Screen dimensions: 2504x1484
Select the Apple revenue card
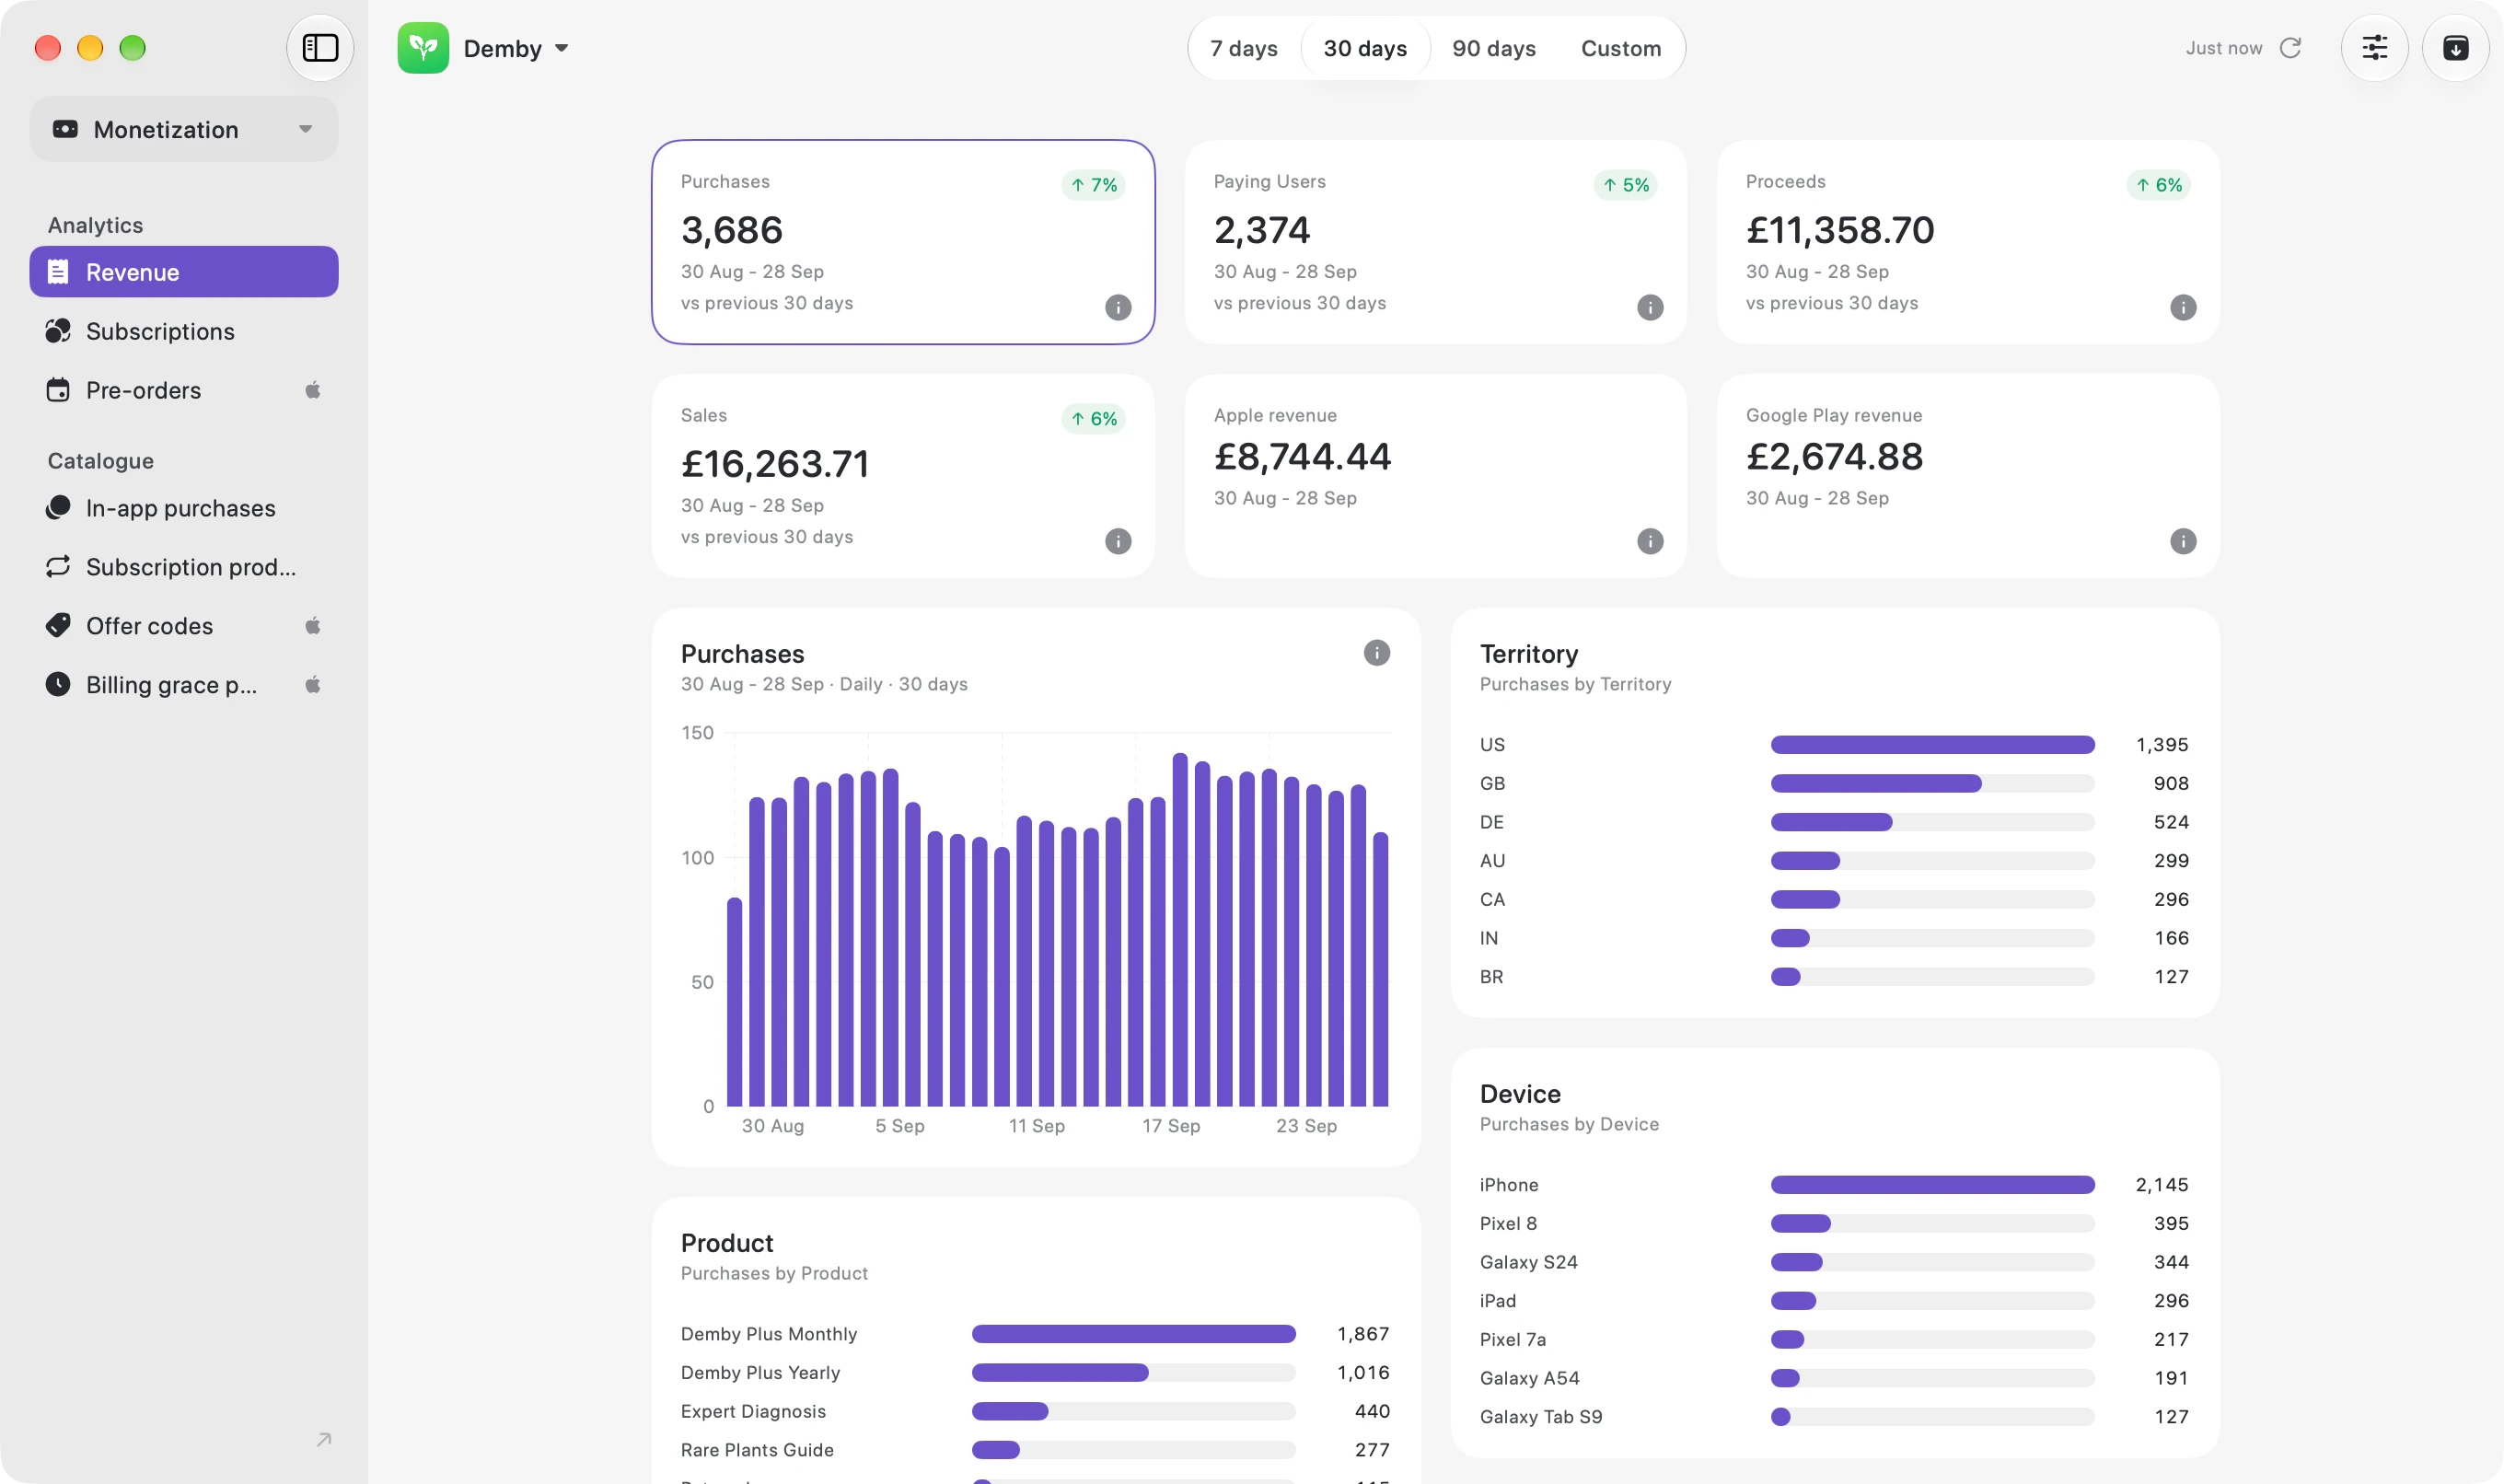[1435, 476]
